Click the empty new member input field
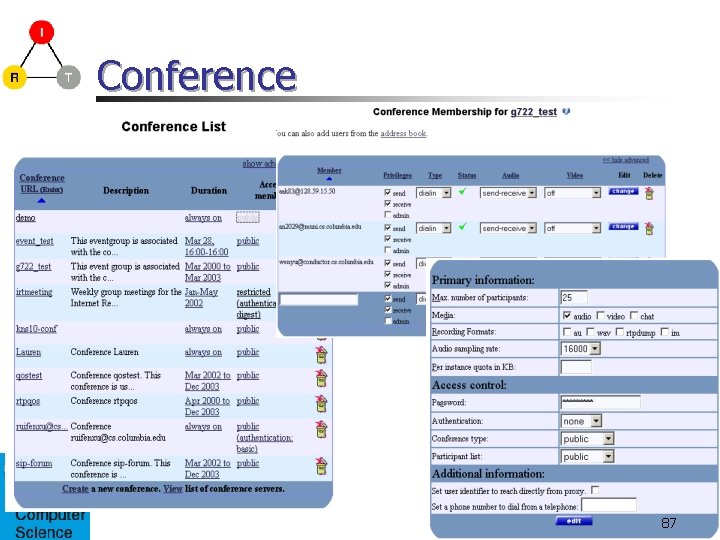This screenshot has width=720, height=540. click(x=319, y=300)
